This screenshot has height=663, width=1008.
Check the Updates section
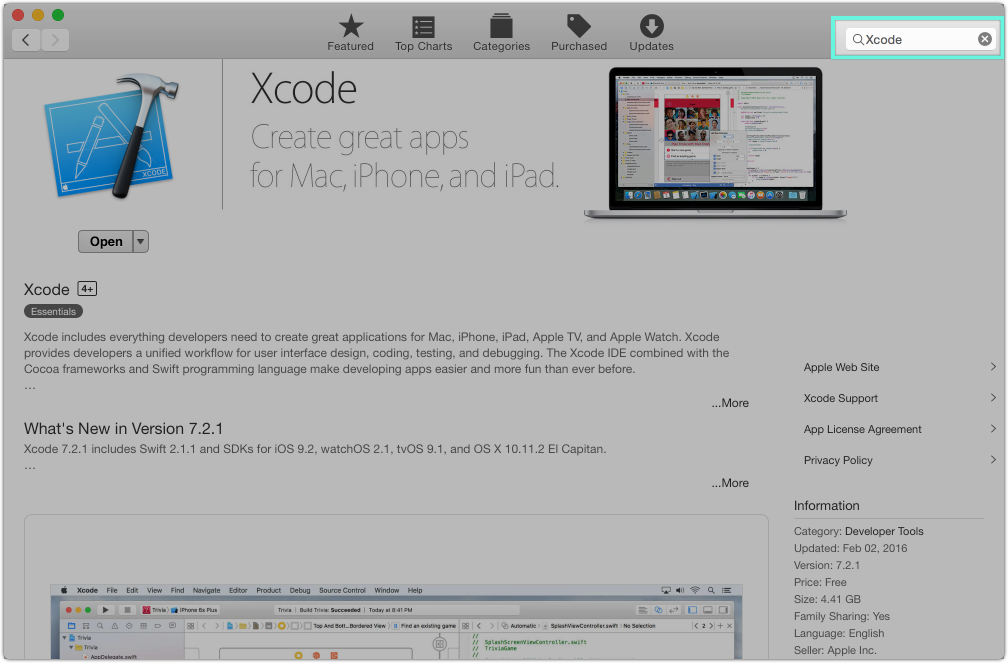tap(651, 33)
